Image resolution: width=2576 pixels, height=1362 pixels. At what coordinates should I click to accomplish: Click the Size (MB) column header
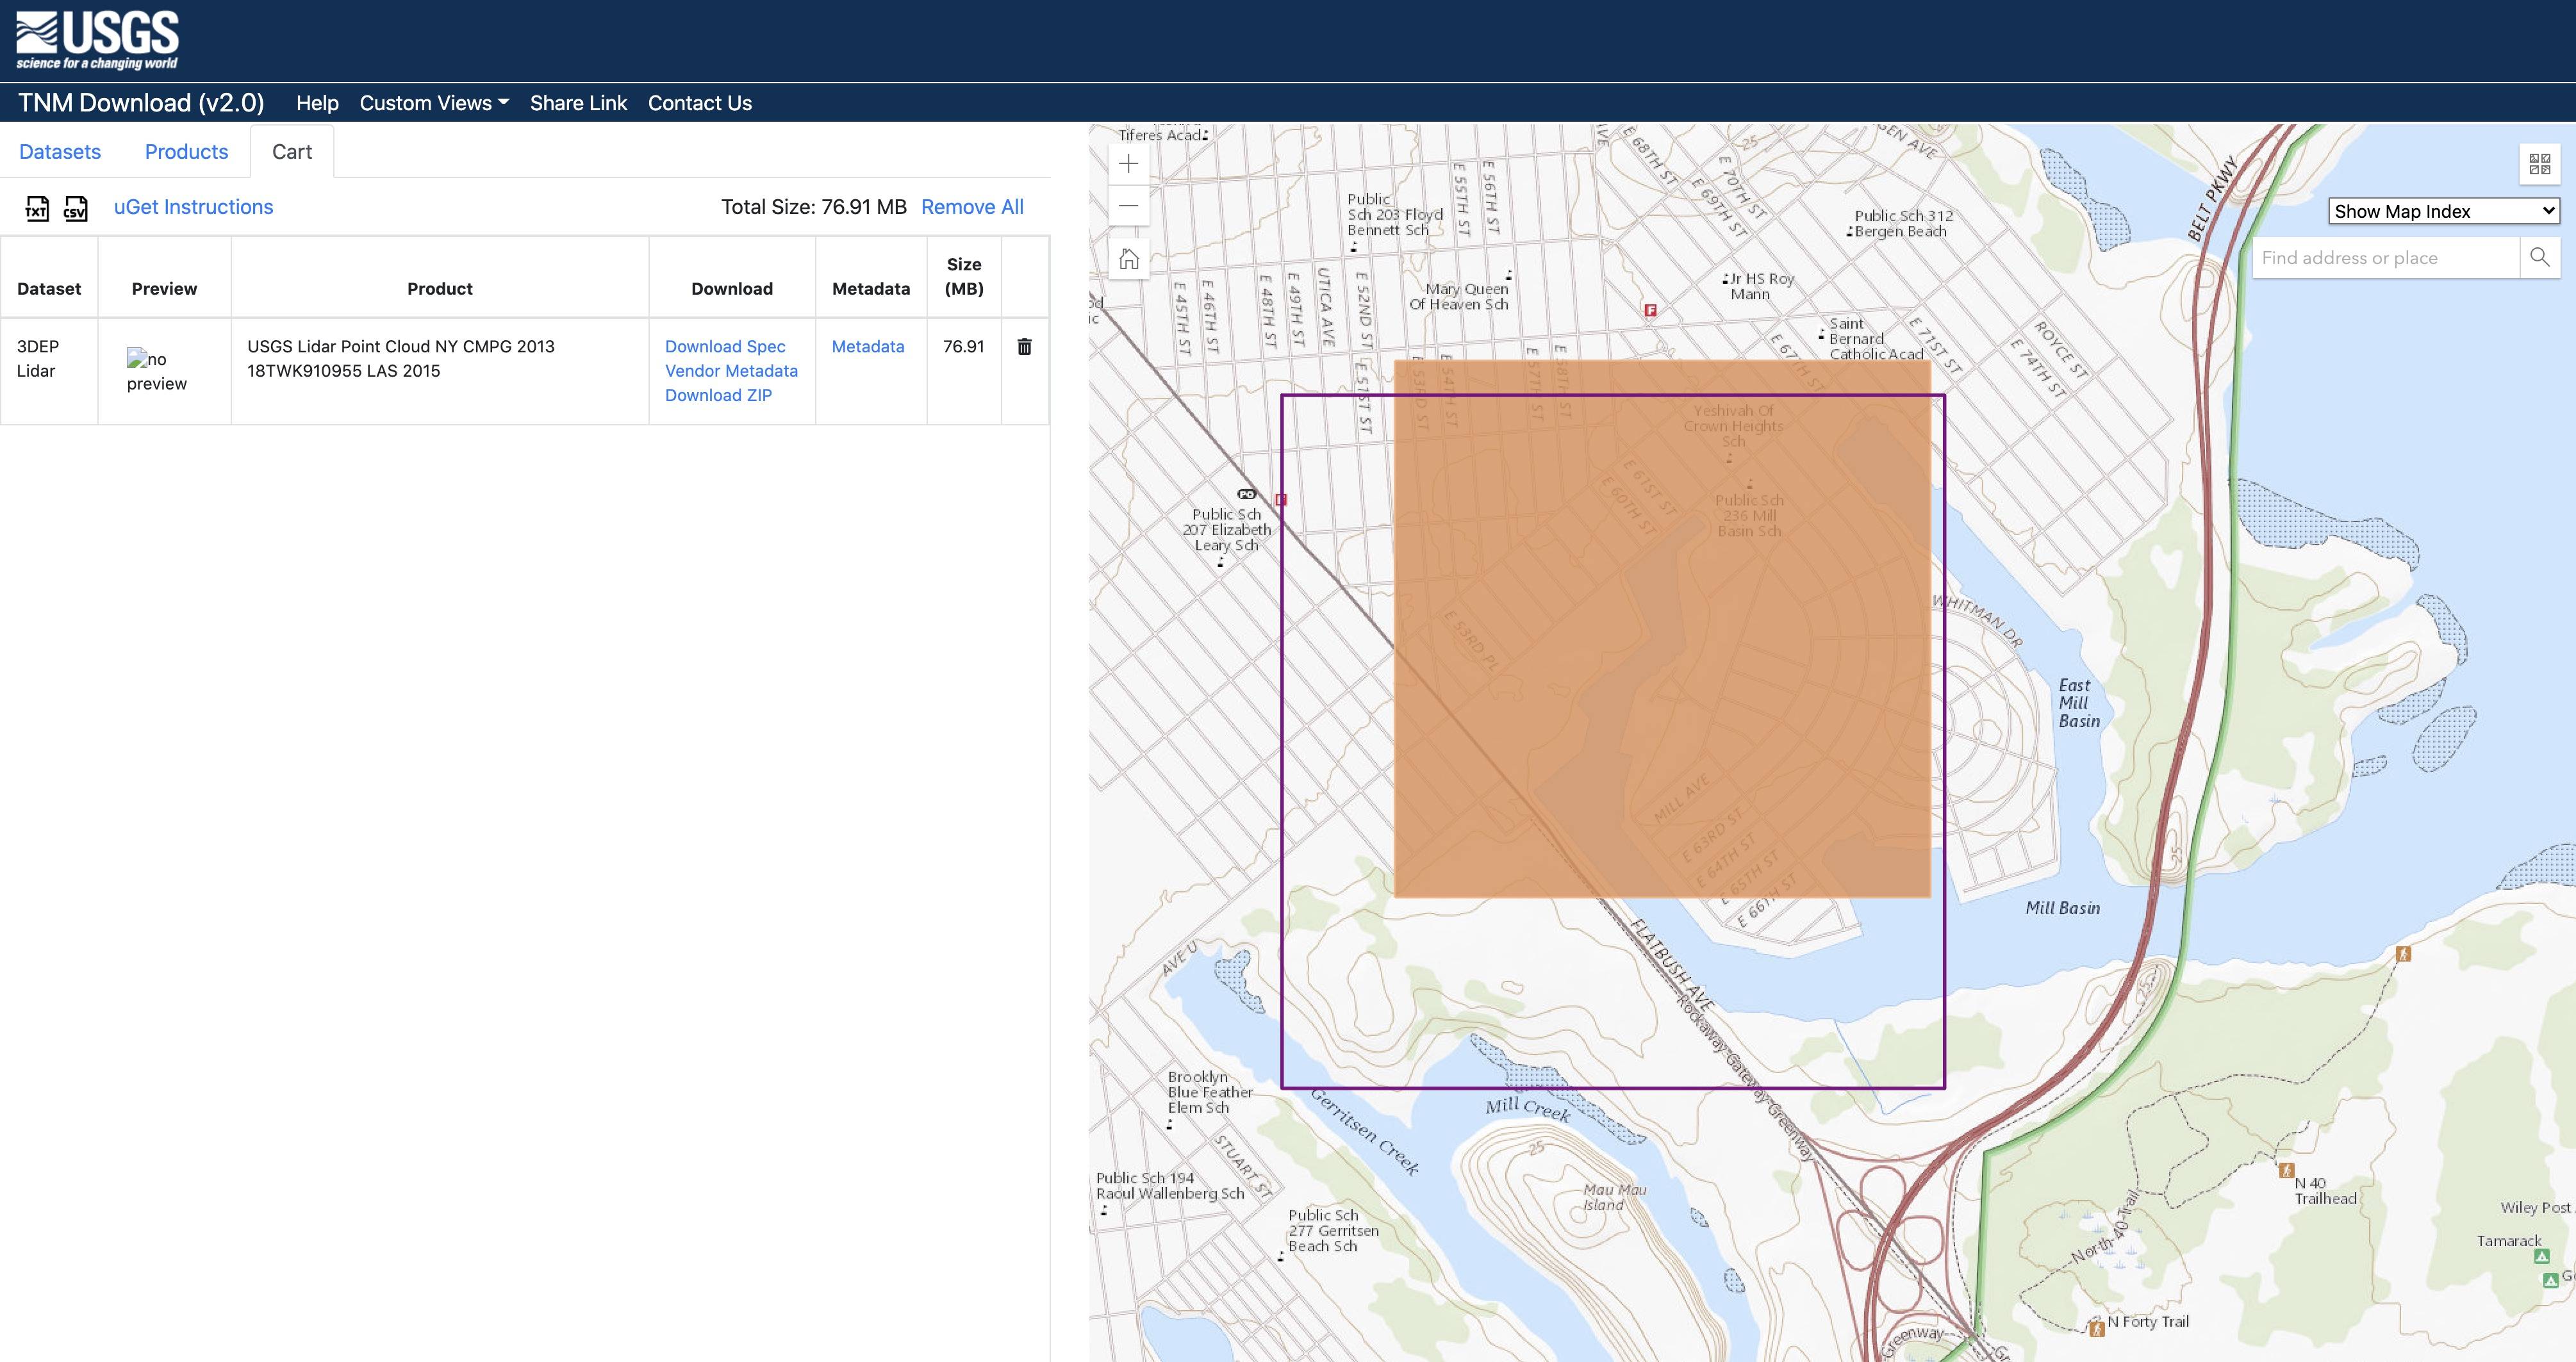[x=964, y=276]
